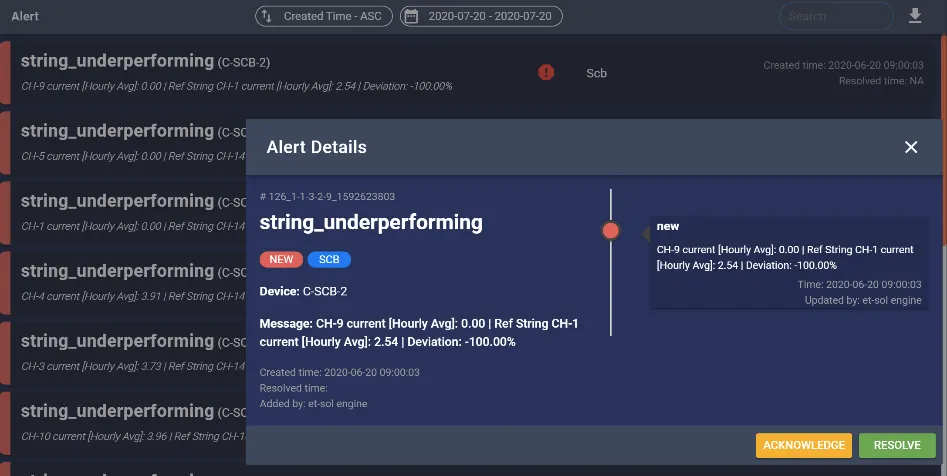
Task: Click the Alert Details dialog heading
Action: coord(316,147)
